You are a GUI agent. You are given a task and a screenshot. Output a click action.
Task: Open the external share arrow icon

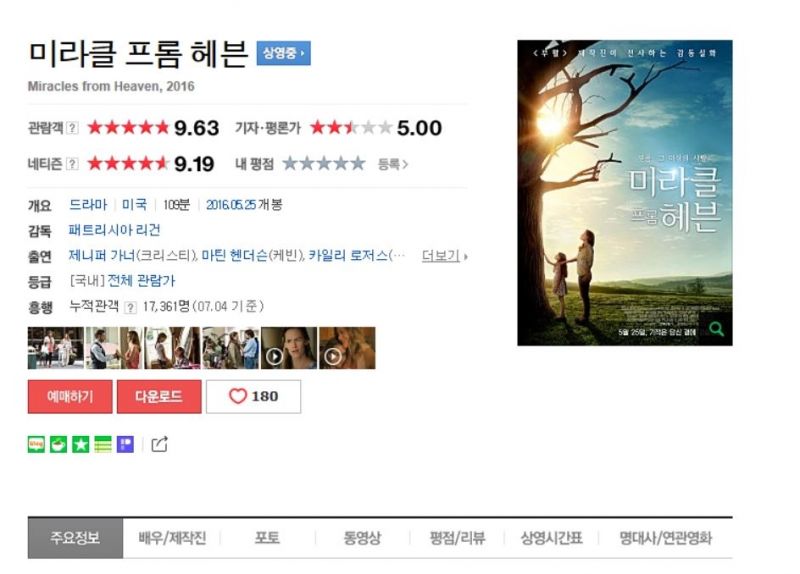pyautogui.click(x=159, y=444)
